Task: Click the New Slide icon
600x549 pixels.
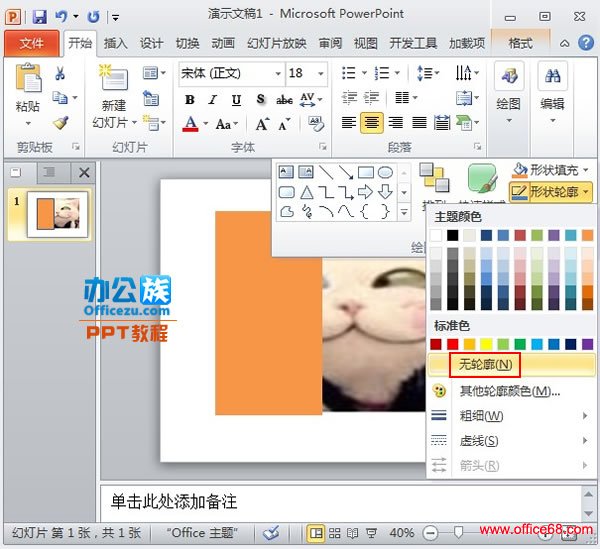Action: (x=113, y=78)
